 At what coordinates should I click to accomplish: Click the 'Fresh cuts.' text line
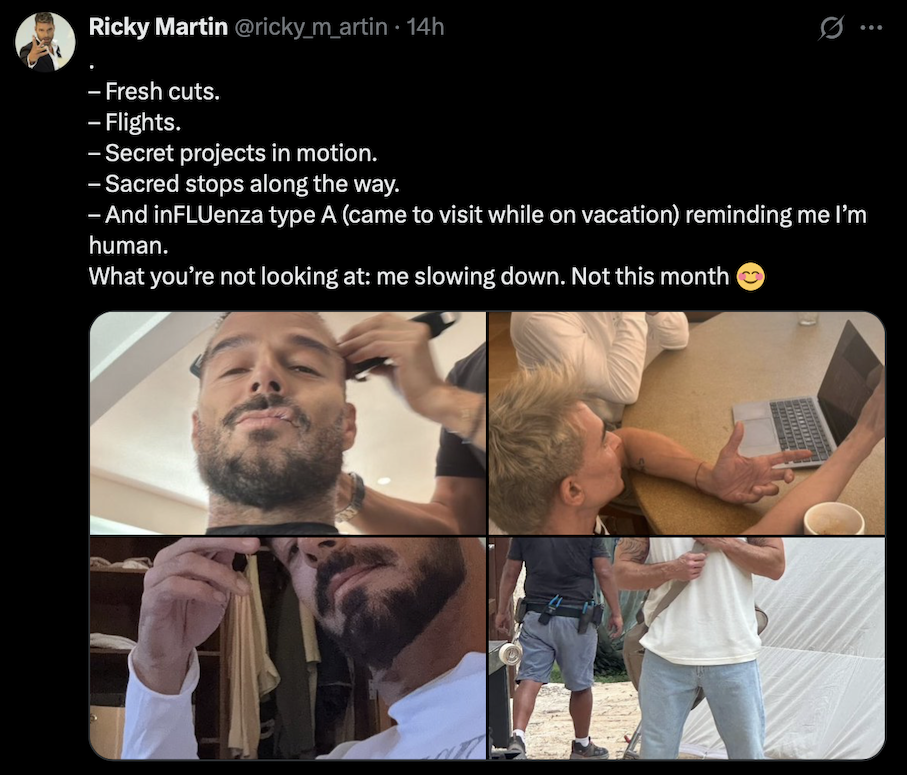pos(155,91)
